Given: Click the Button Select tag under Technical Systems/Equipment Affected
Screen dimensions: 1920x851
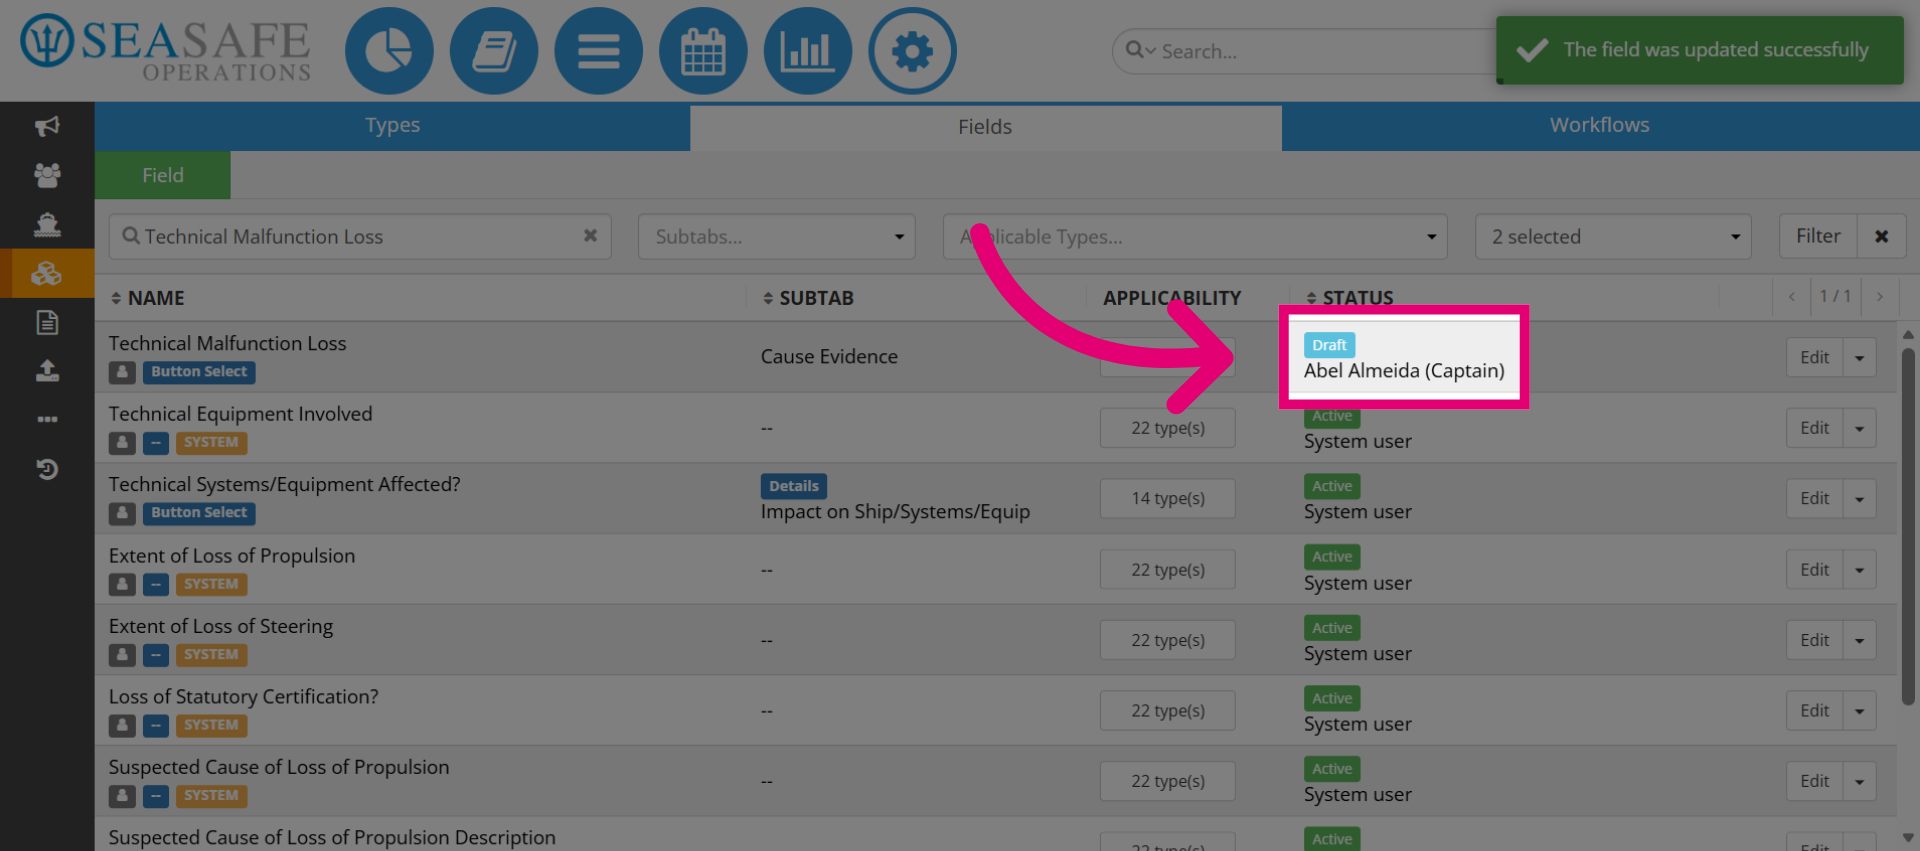Looking at the screenshot, I should pos(199,513).
